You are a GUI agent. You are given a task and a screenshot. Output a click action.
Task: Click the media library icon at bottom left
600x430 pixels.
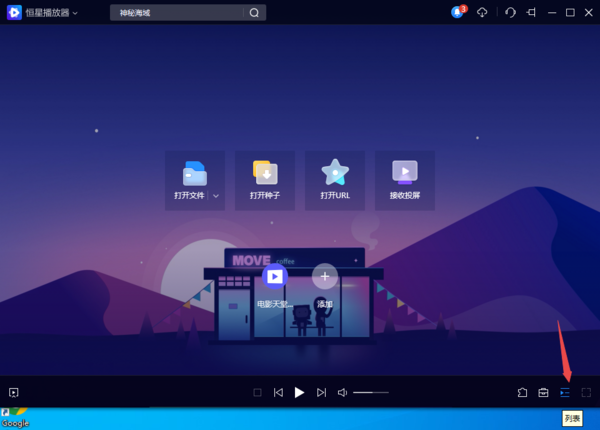(14, 393)
